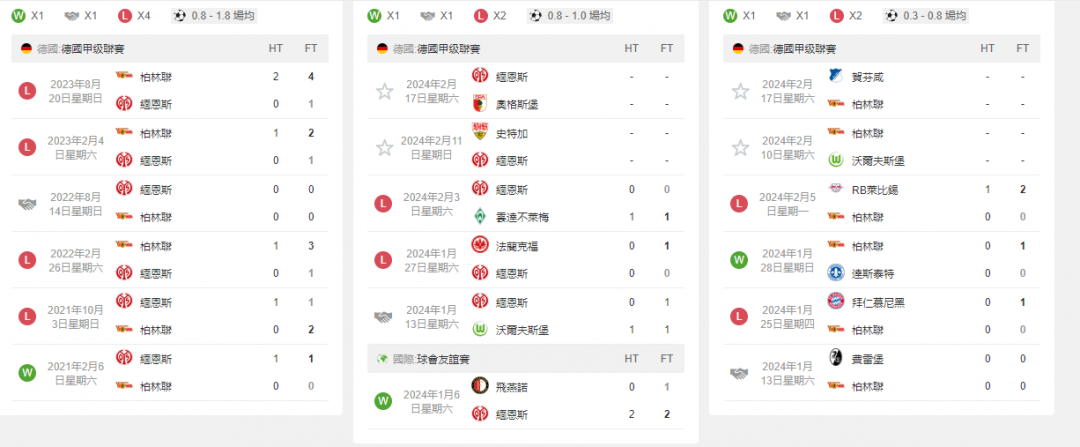The image size is (1080, 447).
Task: Filter by W X1 wins in middle panel
Action: tap(383, 15)
